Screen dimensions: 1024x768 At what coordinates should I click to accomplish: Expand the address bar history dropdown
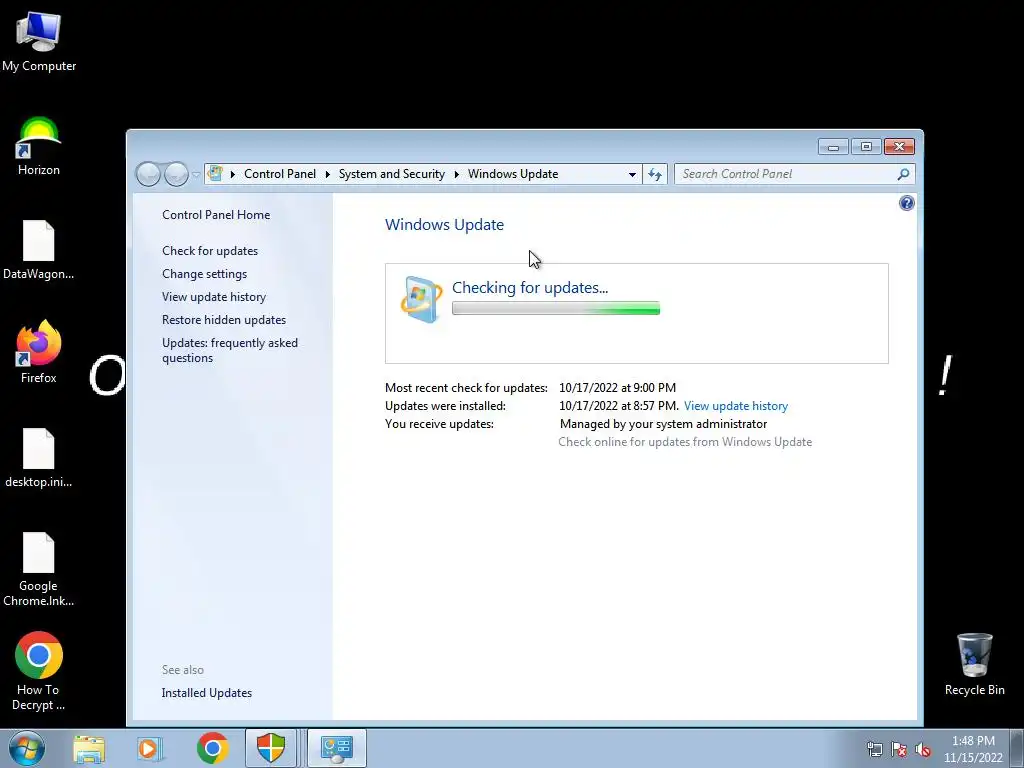[x=632, y=174]
